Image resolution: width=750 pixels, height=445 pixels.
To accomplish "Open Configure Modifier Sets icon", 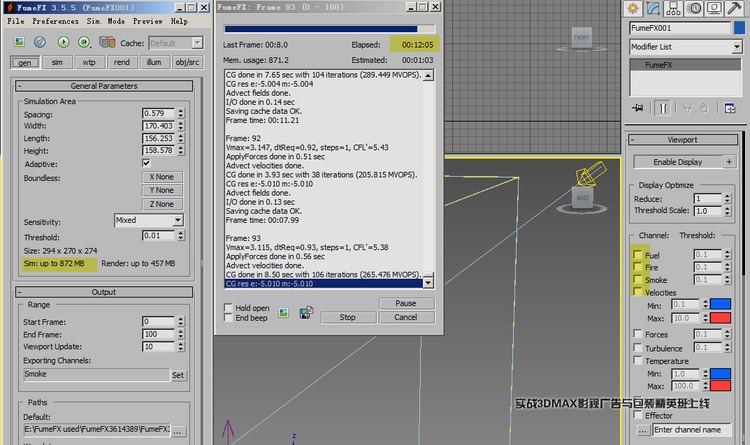I will pyautogui.click(x=730, y=108).
